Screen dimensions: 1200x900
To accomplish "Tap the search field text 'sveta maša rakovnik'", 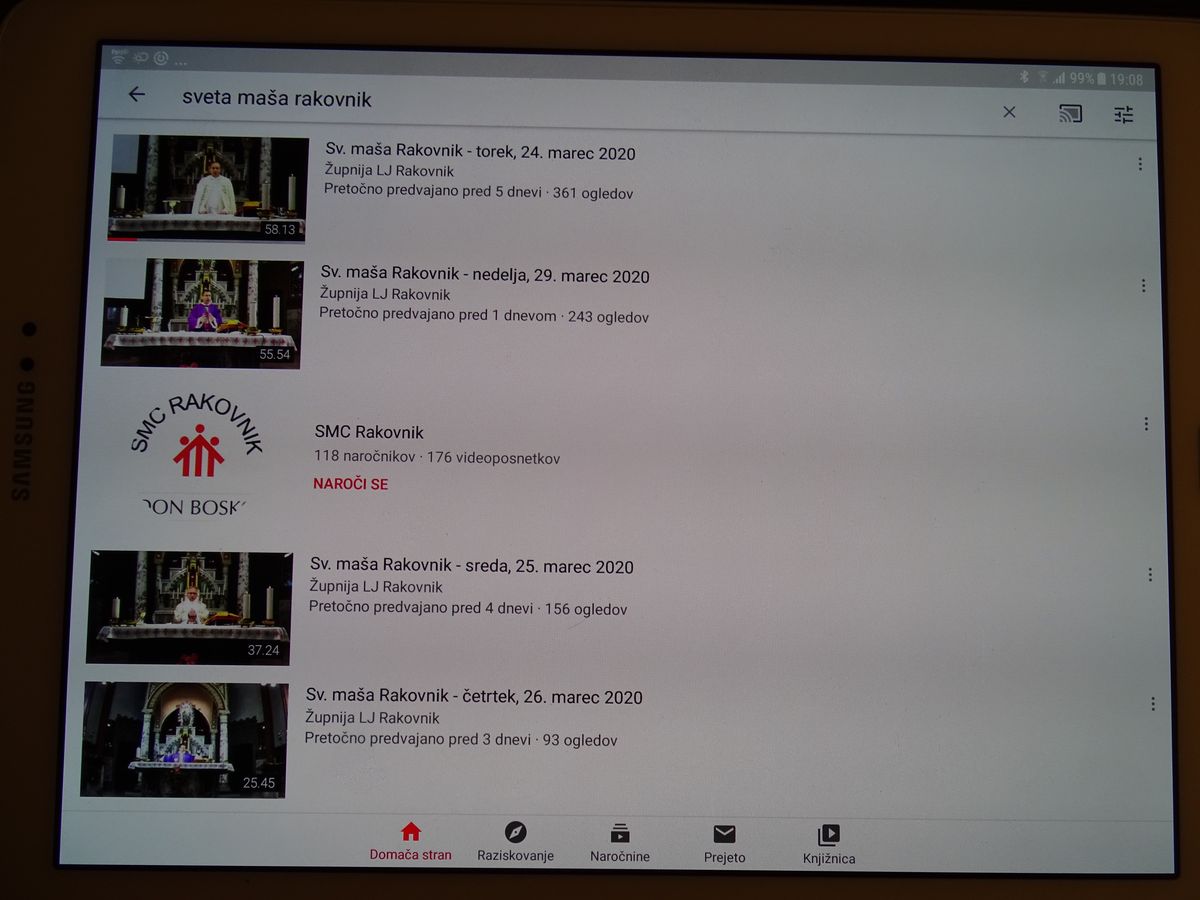I will (277, 98).
